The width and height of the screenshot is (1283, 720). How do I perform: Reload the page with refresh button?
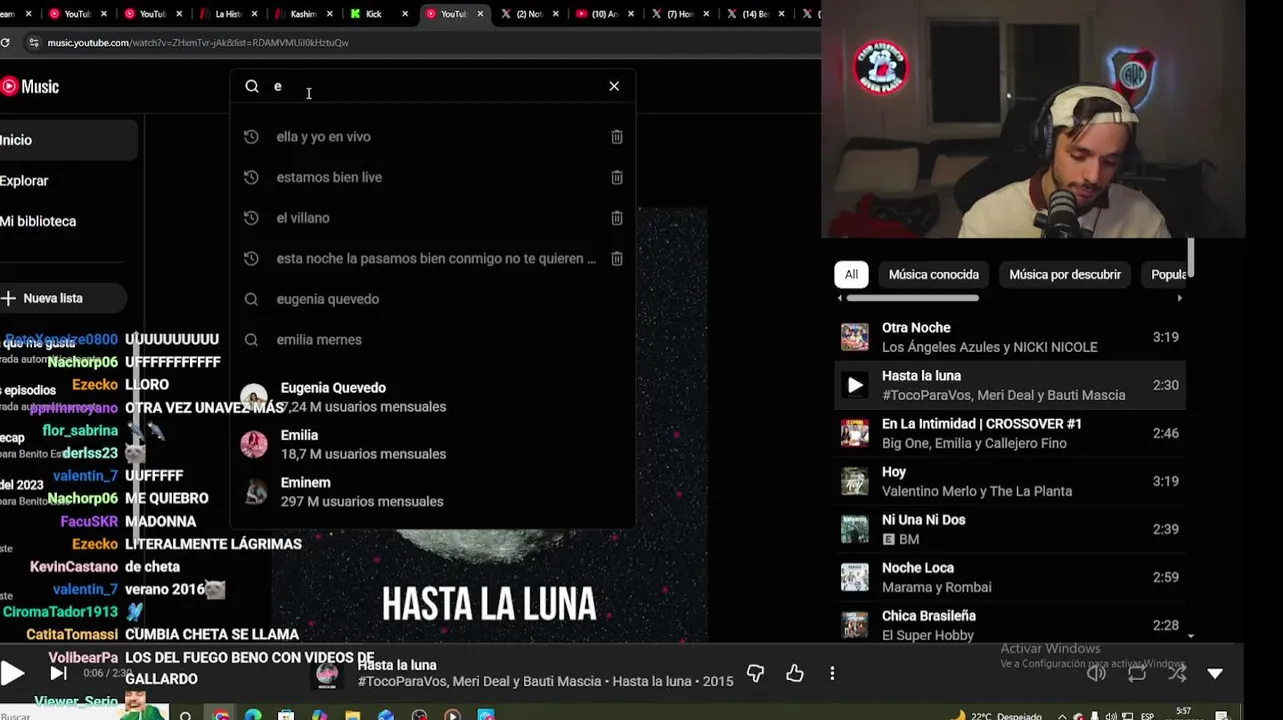6,43
